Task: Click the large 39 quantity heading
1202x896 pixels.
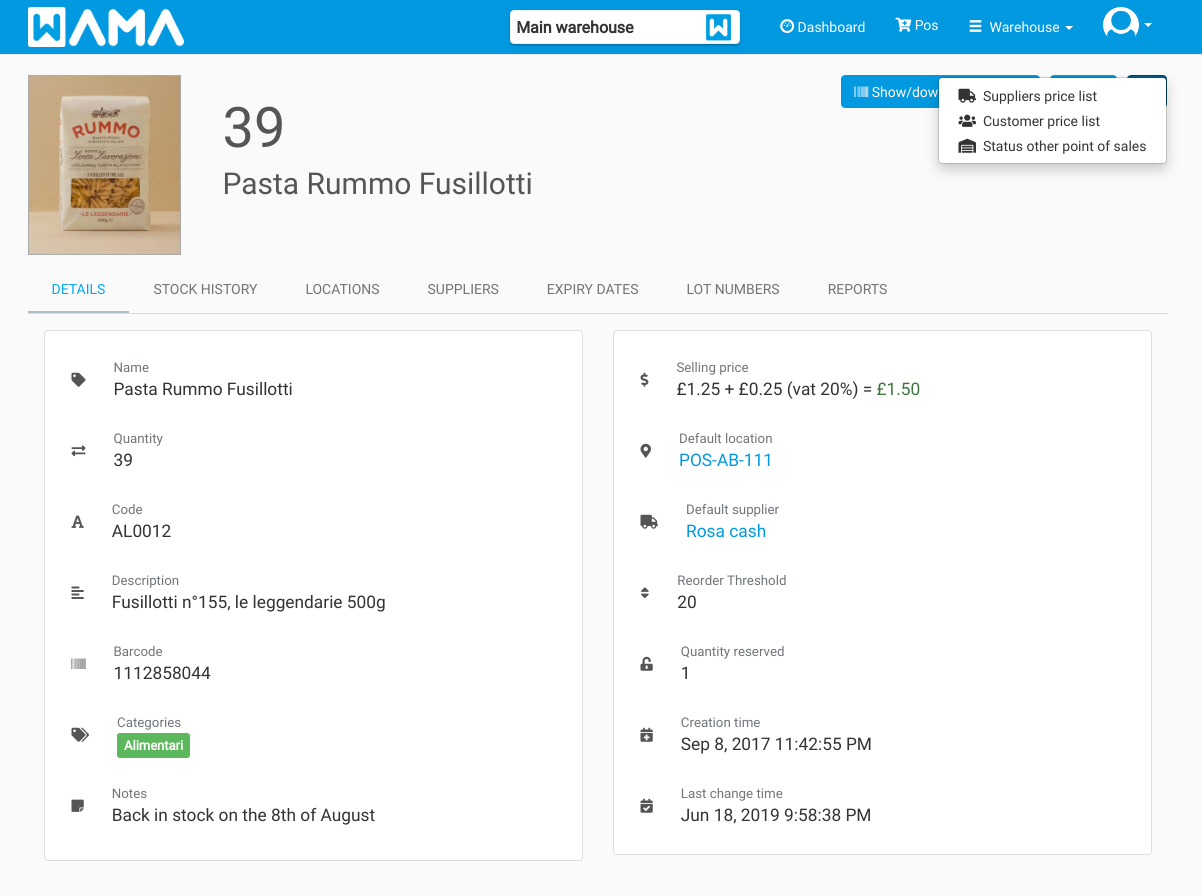Action: (253, 127)
